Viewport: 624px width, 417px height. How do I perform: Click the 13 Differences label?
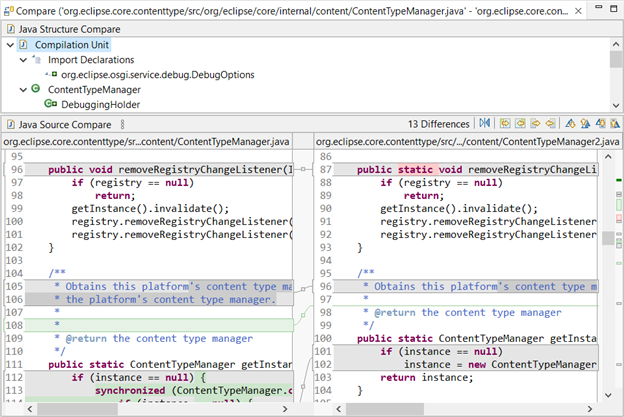(439, 124)
